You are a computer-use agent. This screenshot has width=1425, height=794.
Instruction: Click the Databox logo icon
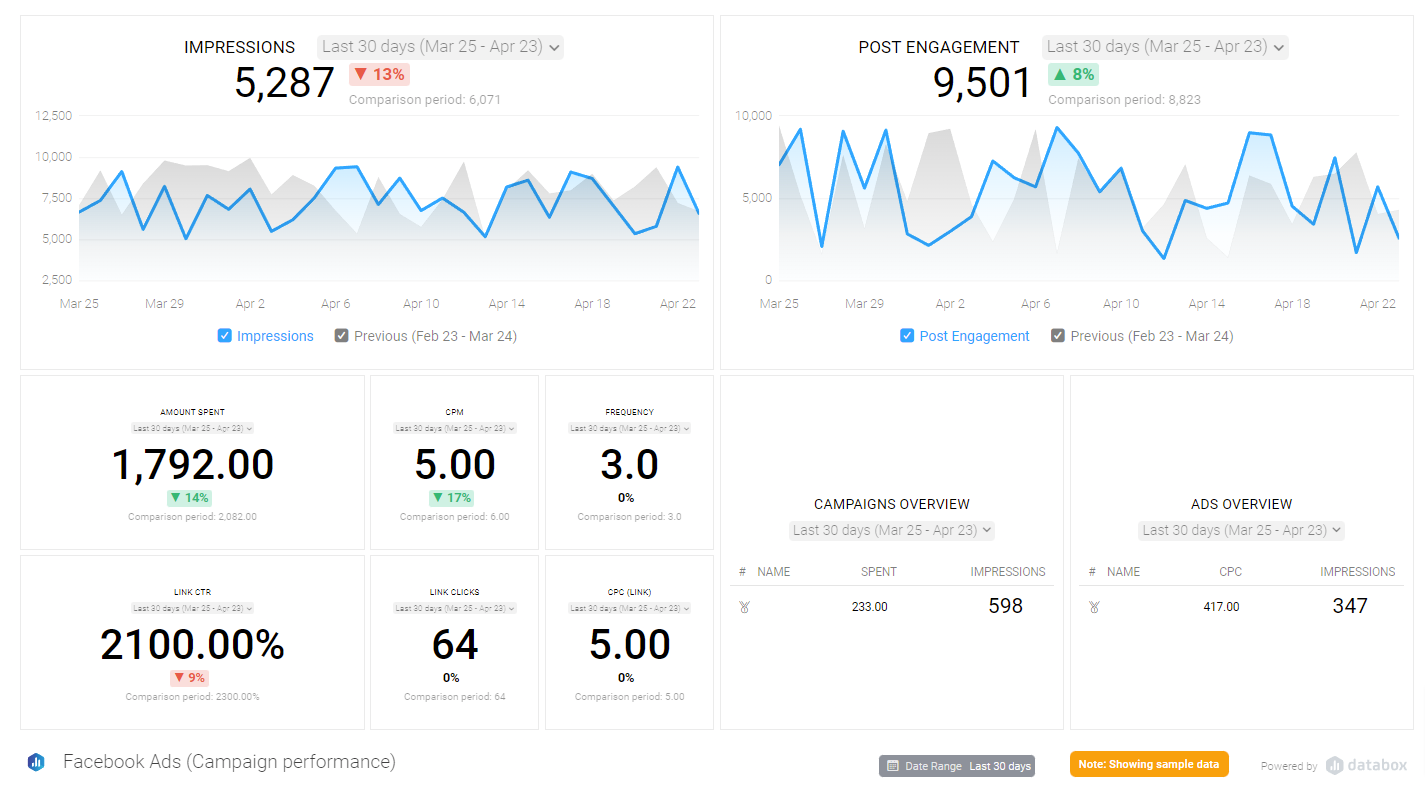[1335, 765]
